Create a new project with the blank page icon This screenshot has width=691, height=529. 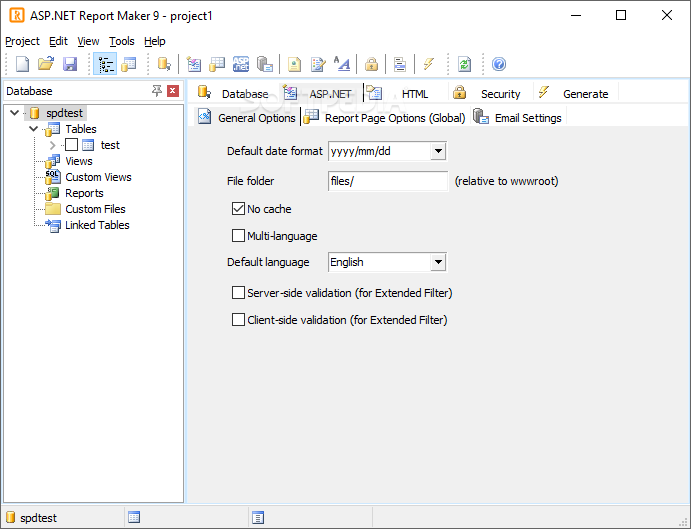(x=22, y=64)
